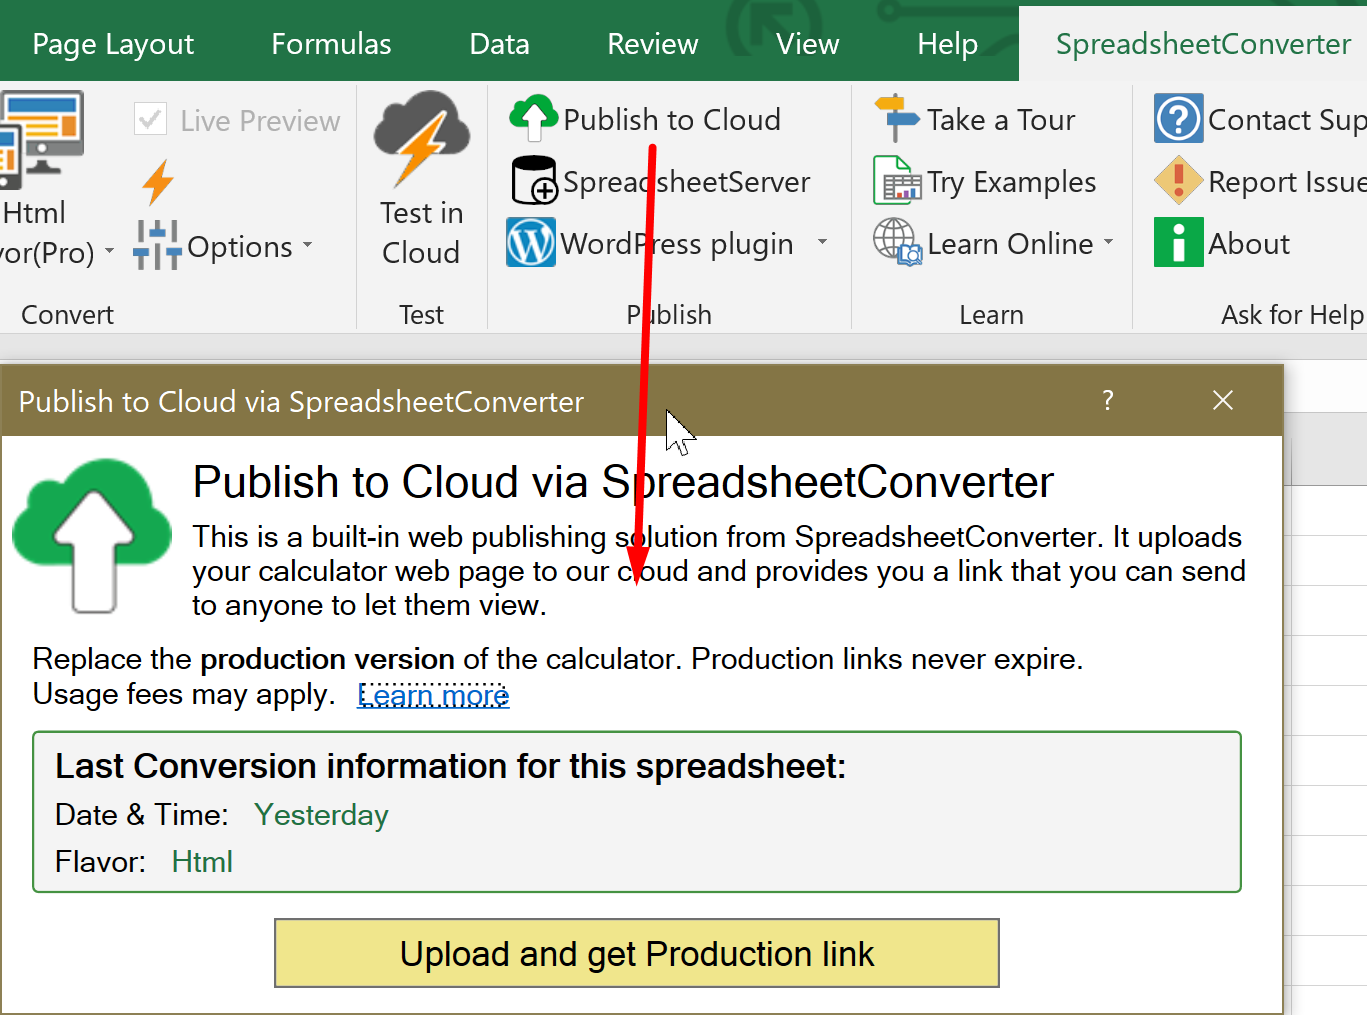
Task: Switch to the Formulas ribbon tab
Action: point(330,42)
